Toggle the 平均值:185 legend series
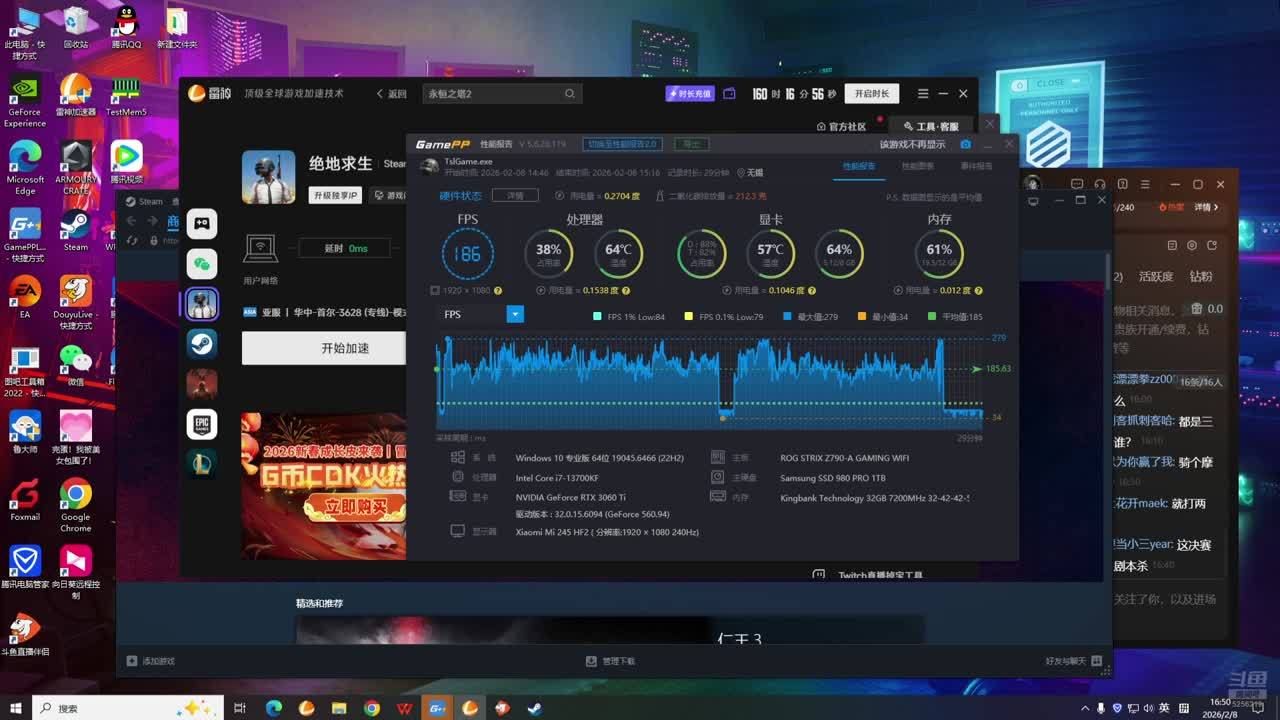The image size is (1280, 720). 954,317
